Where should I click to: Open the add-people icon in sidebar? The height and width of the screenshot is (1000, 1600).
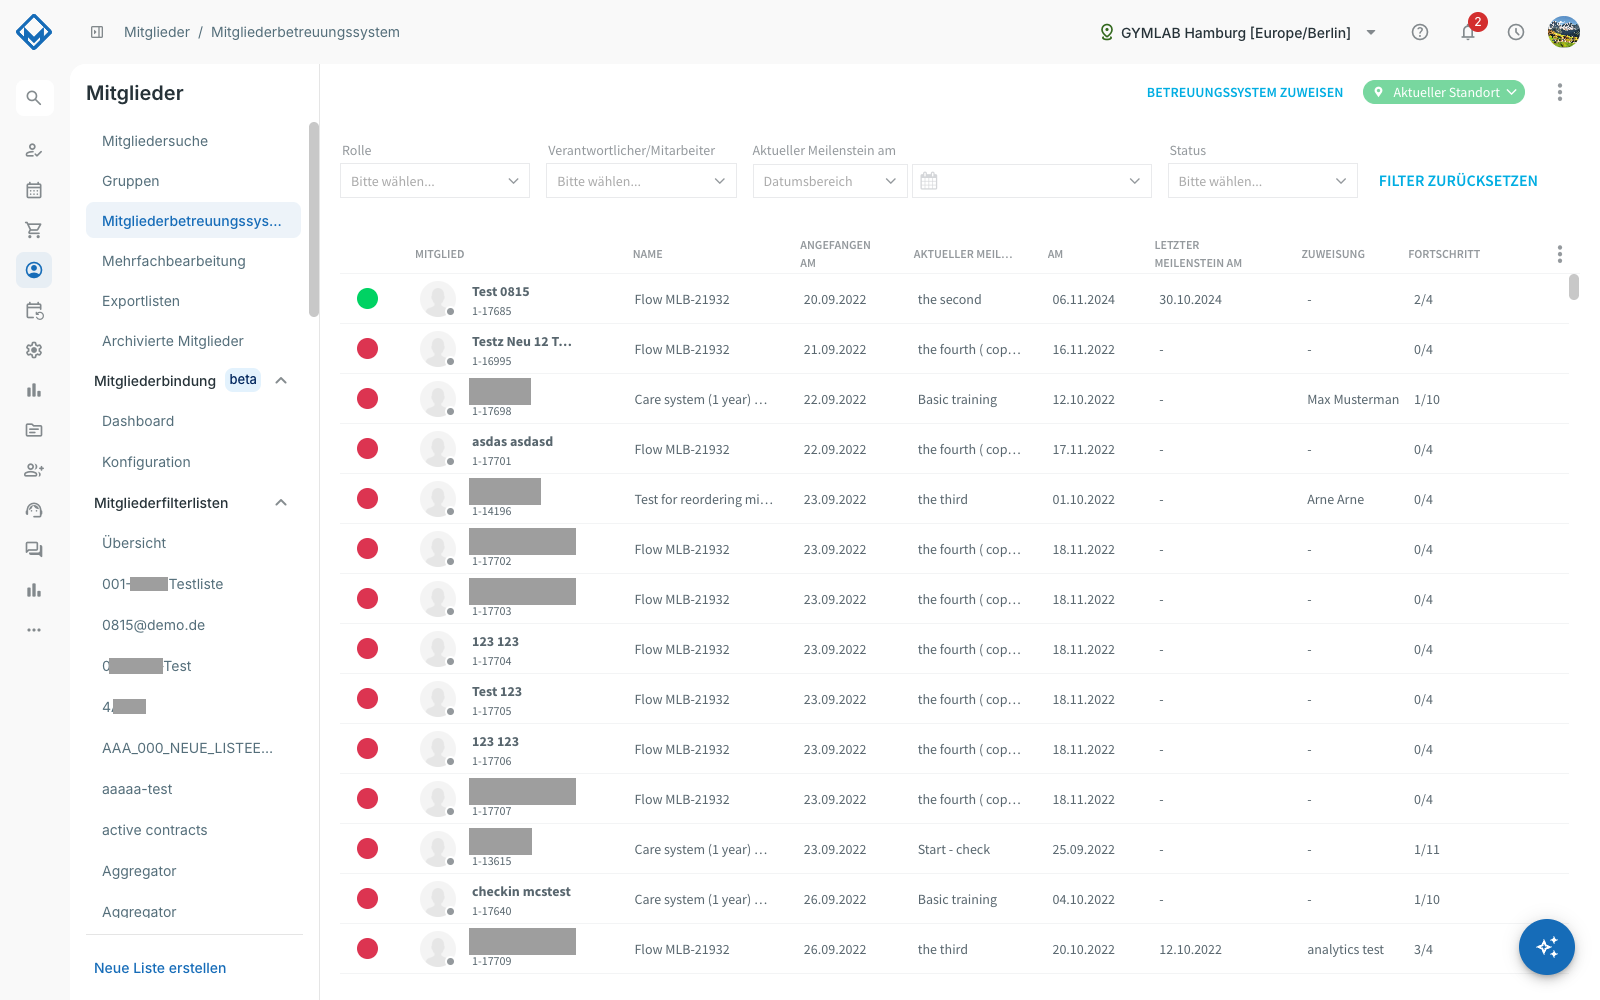coord(34,470)
